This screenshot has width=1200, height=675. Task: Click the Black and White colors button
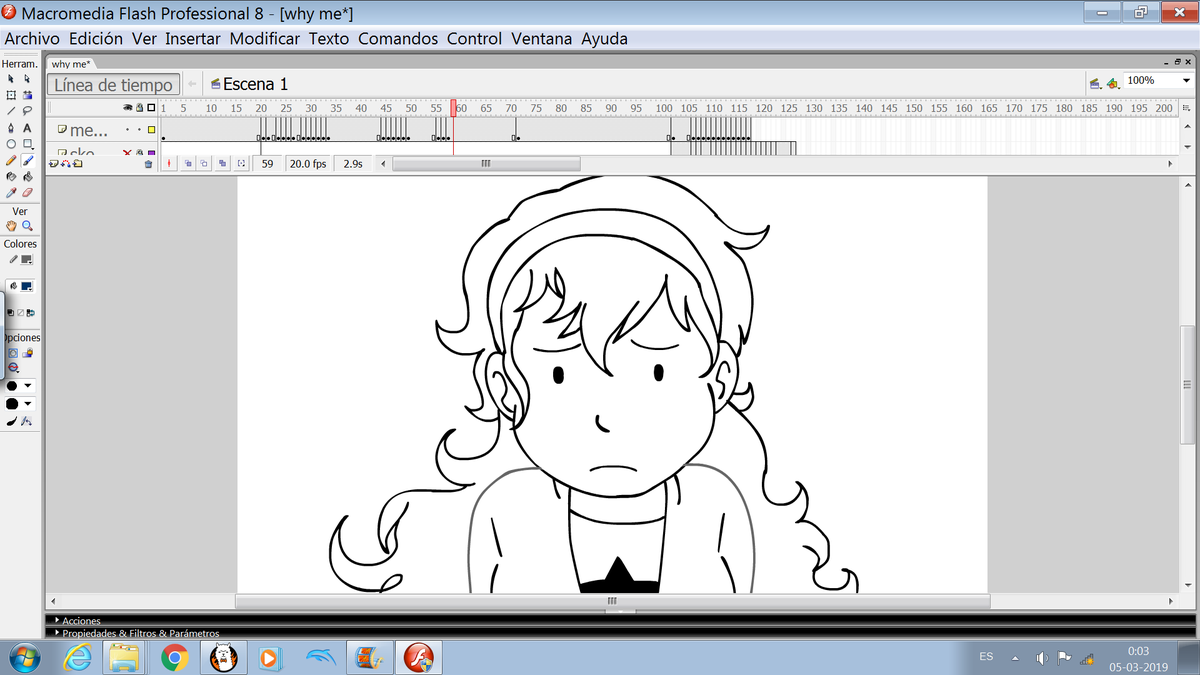(x=9, y=312)
